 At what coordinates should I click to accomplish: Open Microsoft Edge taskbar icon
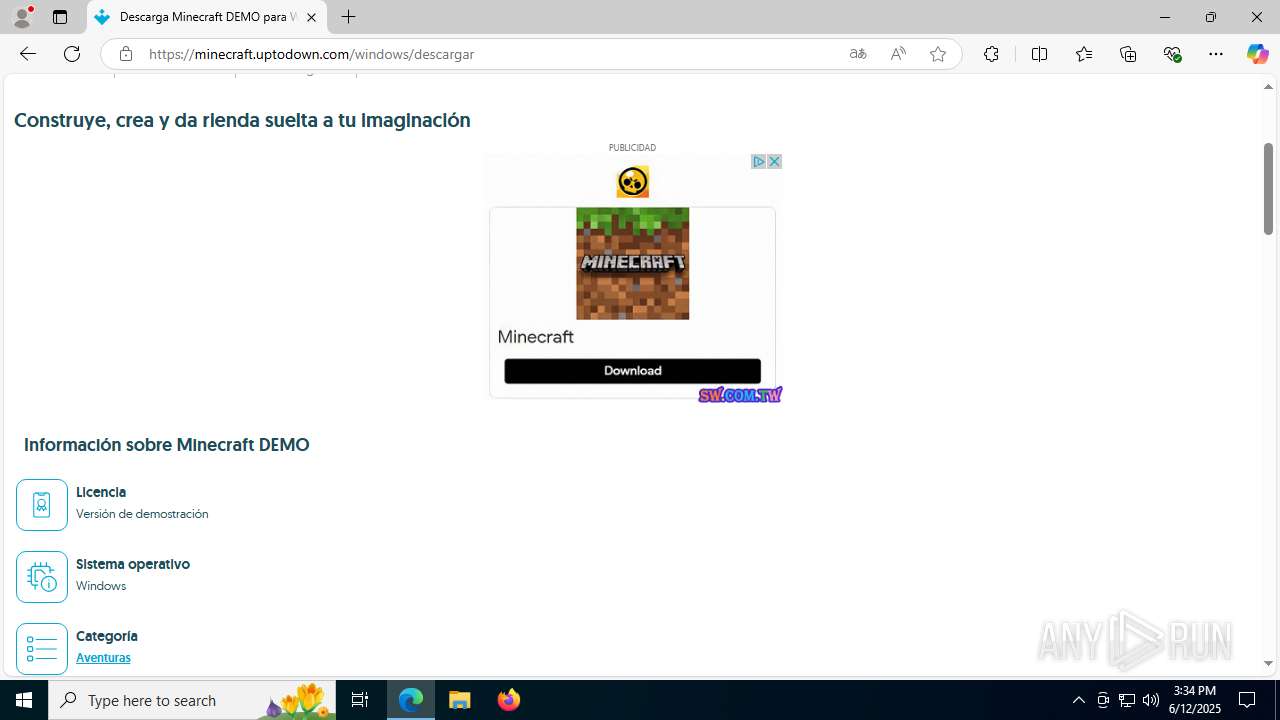411,700
